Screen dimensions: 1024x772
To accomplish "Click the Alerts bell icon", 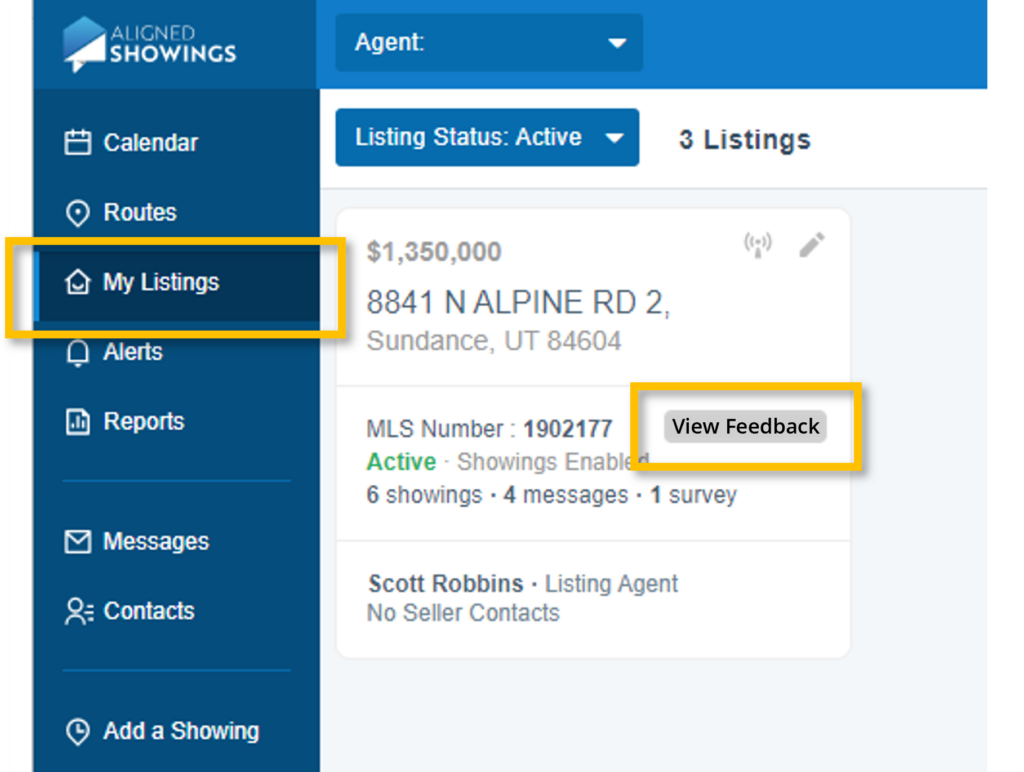I will [77, 353].
